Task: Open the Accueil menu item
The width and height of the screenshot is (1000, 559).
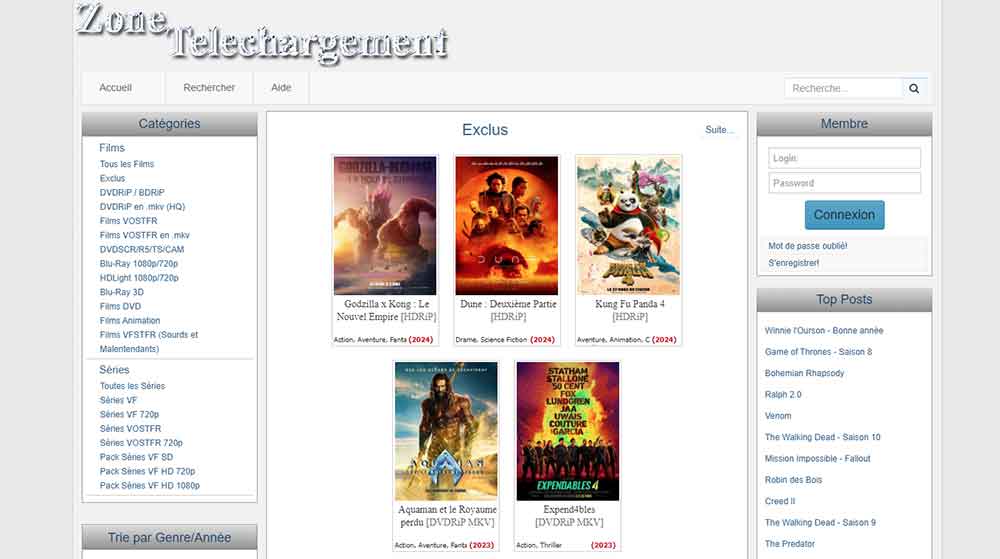Action: point(115,88)
